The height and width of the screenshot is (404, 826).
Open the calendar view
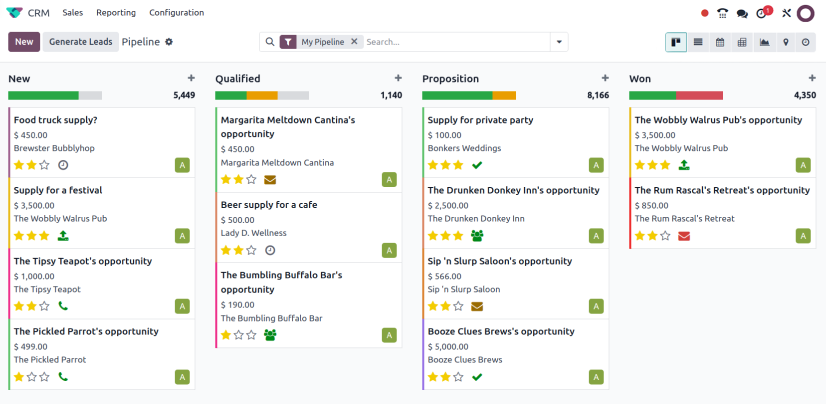pyautogui.click(x=720, y=42)
